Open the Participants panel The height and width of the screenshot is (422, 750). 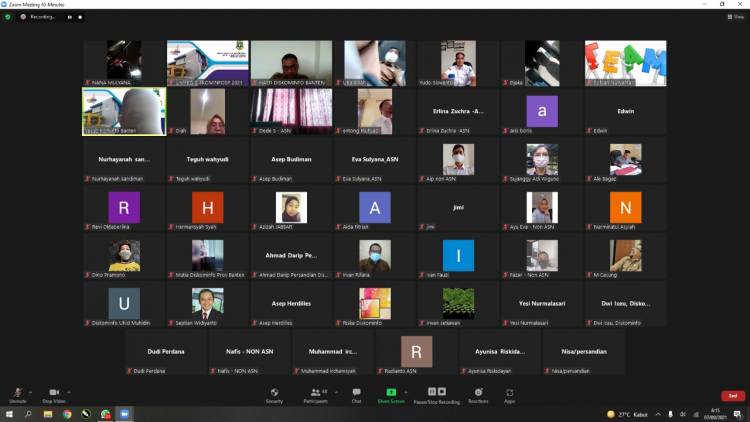[315, 393]
